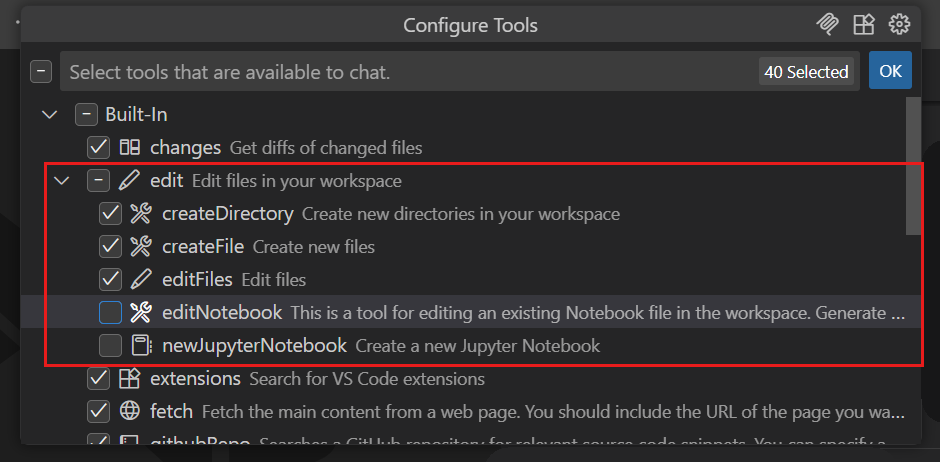Click the MCP server icon in title bar

click(x=827, y=25)
